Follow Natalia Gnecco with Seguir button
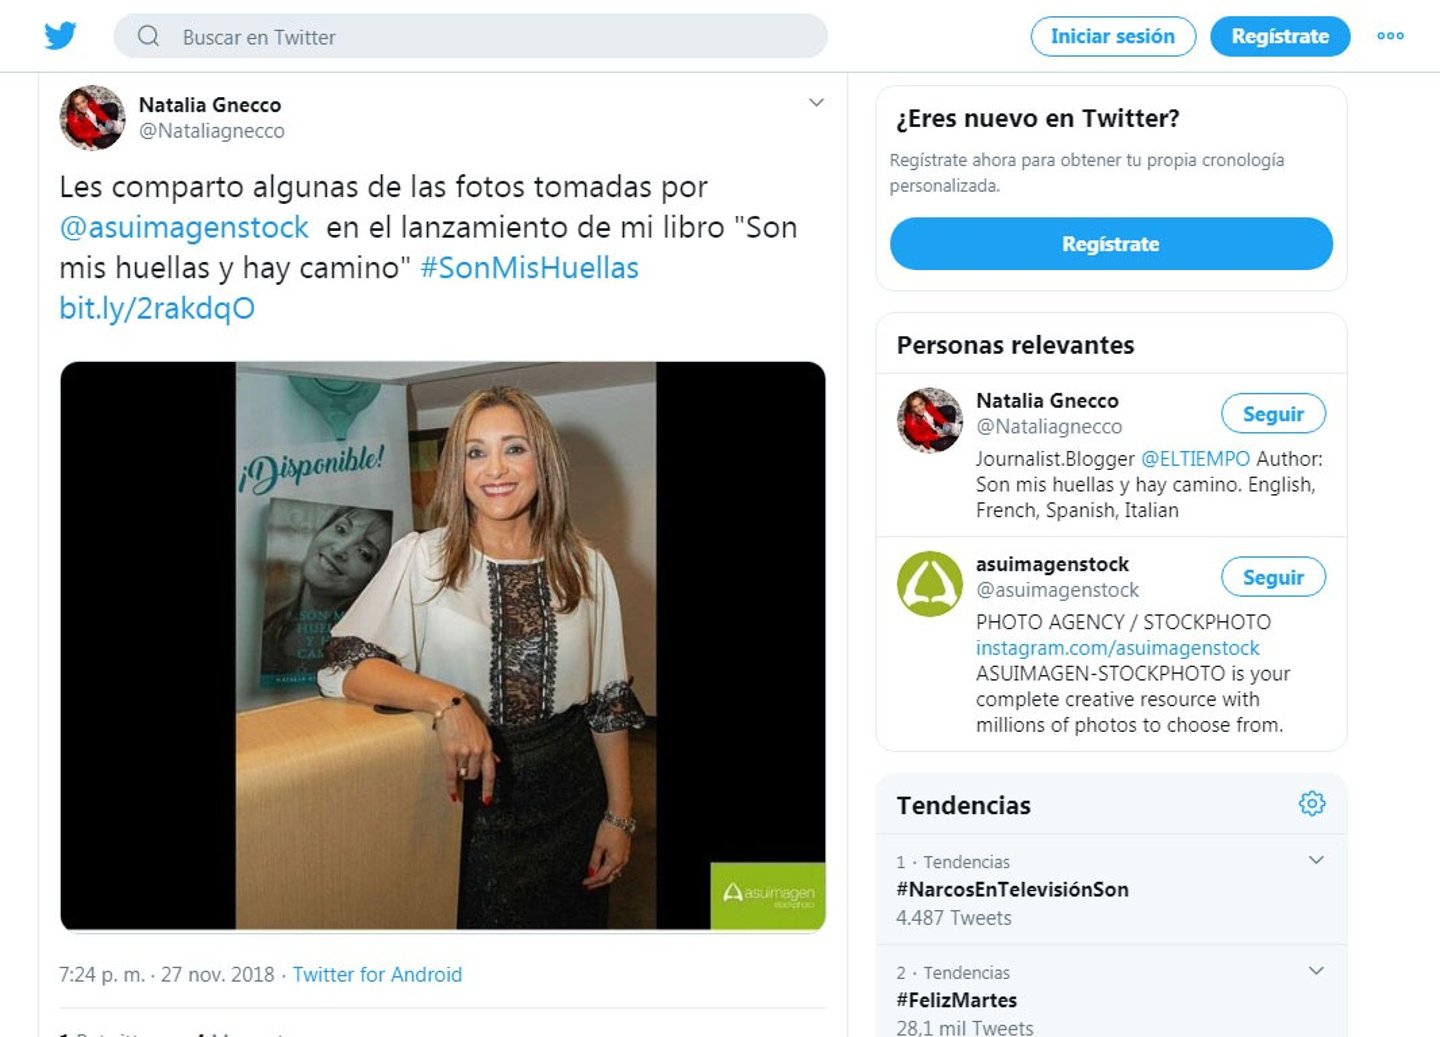 coord(1273,413)
